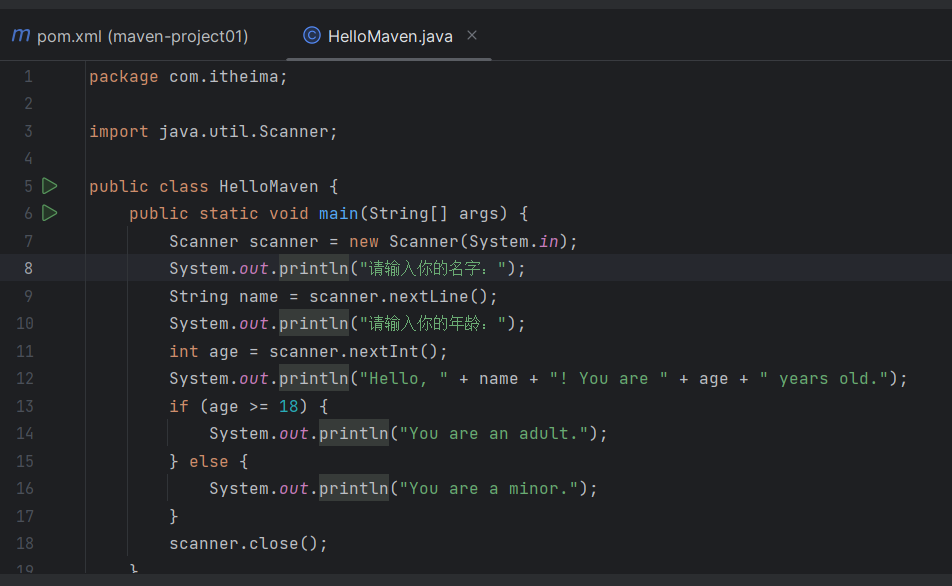Click 'String[] args' parameter on line 6

pyautogui.click(x=438, y=214)
